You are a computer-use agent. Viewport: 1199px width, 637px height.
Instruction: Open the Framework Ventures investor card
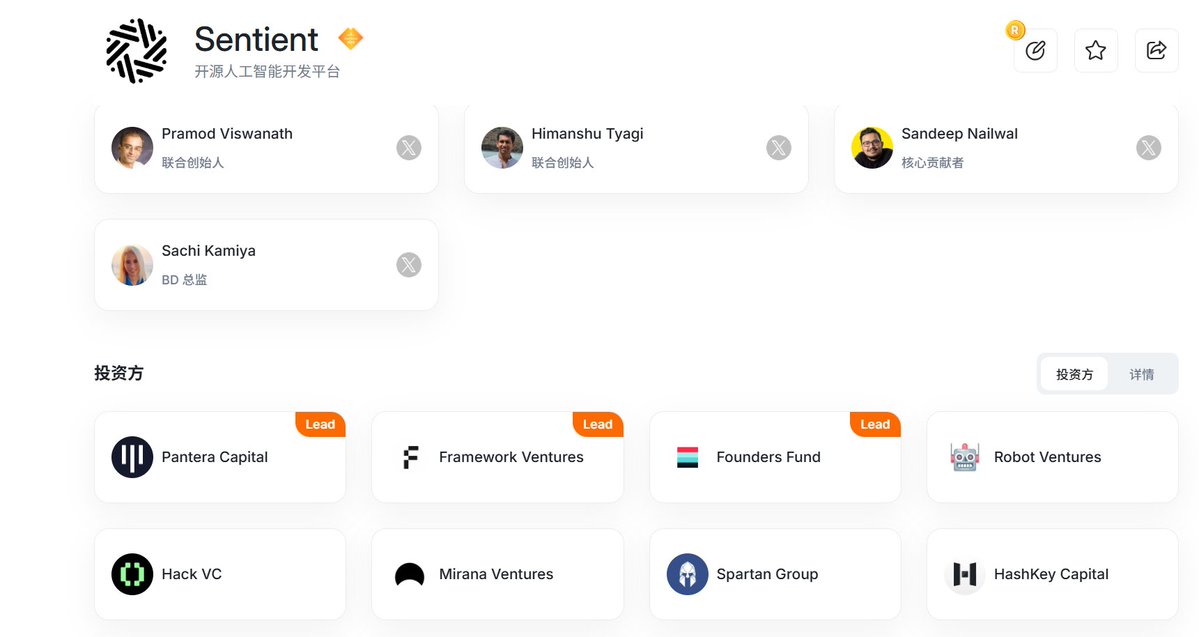point(498,457)
